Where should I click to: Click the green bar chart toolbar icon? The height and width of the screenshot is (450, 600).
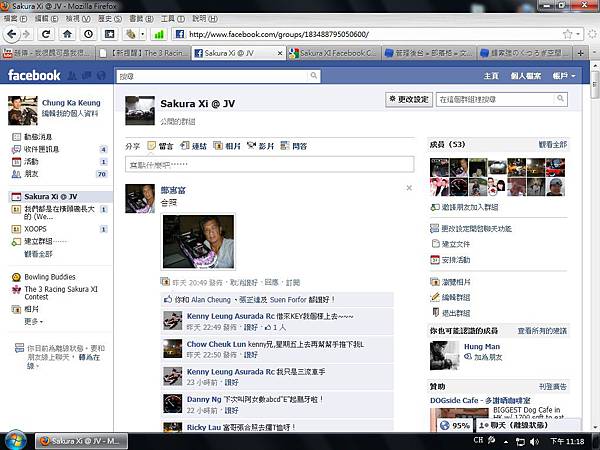point(158,35)
